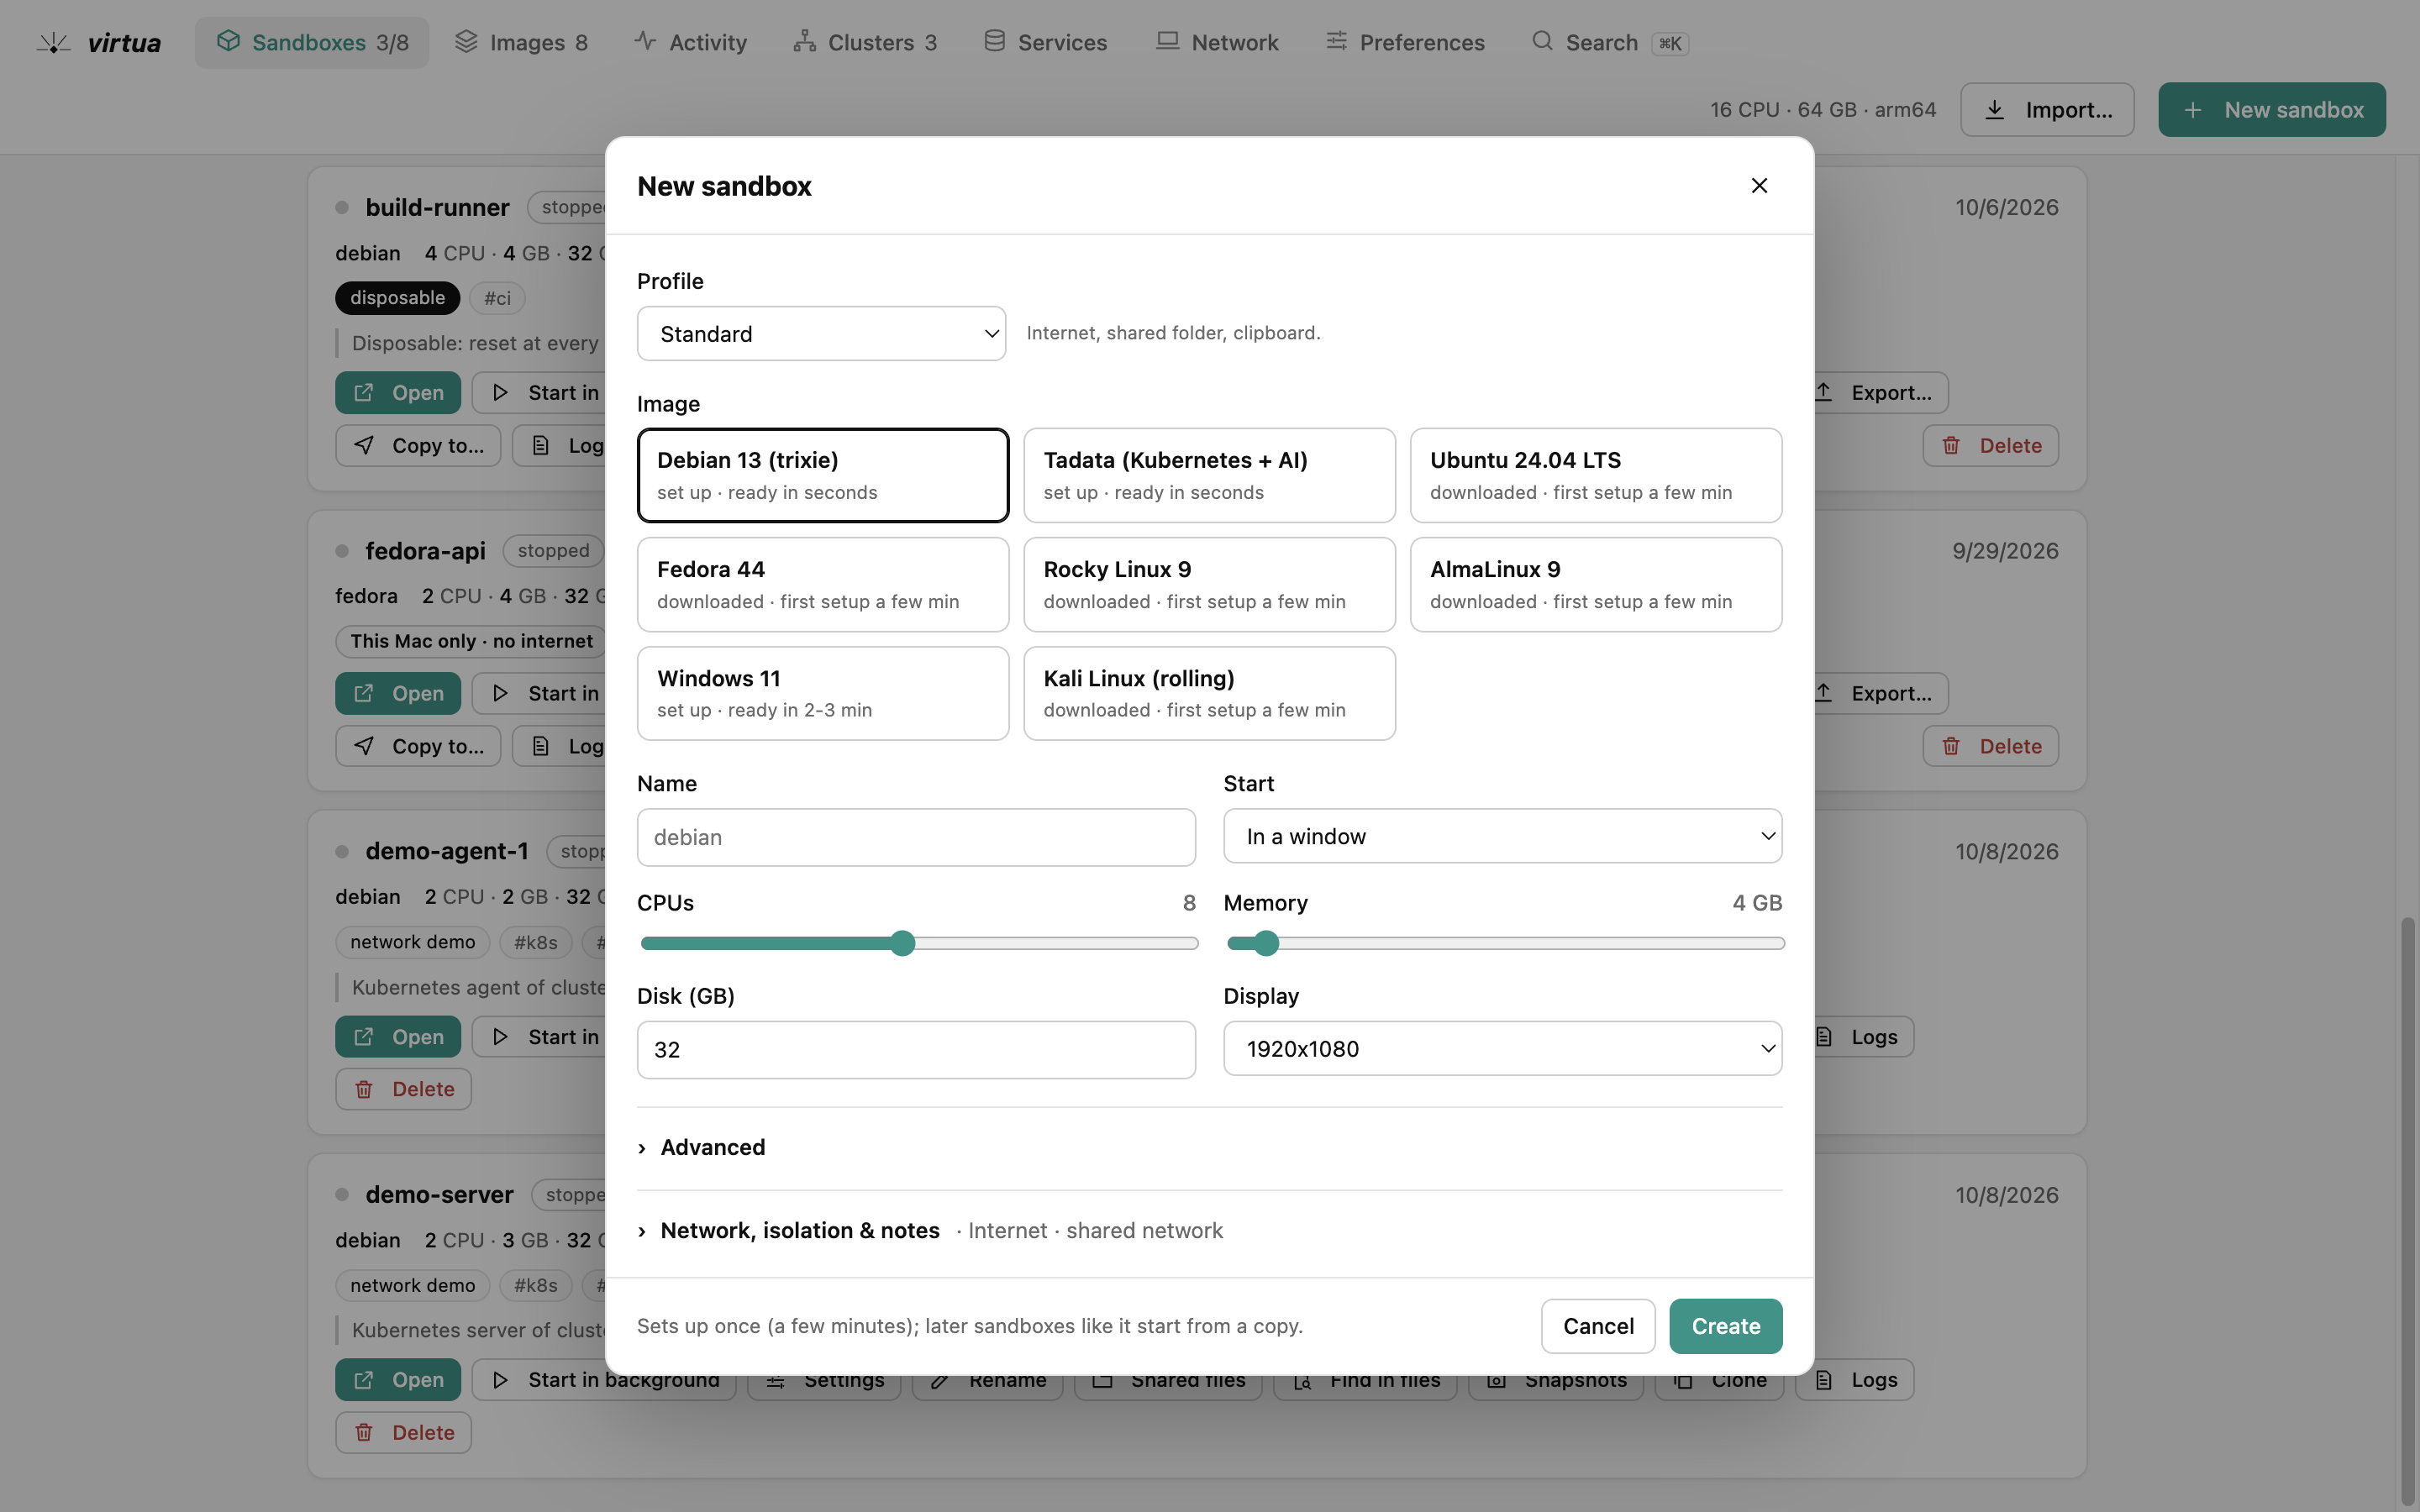Choose the Ubuntu 24.04 LTS image
The width and height of the screenshot is (2420, 1512).
1595,475
